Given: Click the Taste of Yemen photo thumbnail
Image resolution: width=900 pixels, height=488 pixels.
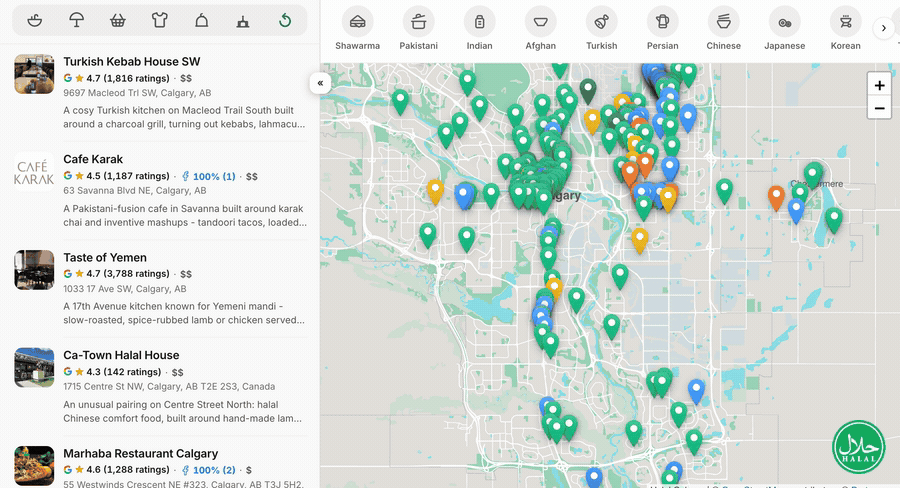Looking at the screenshot, I should pos(34,270).
